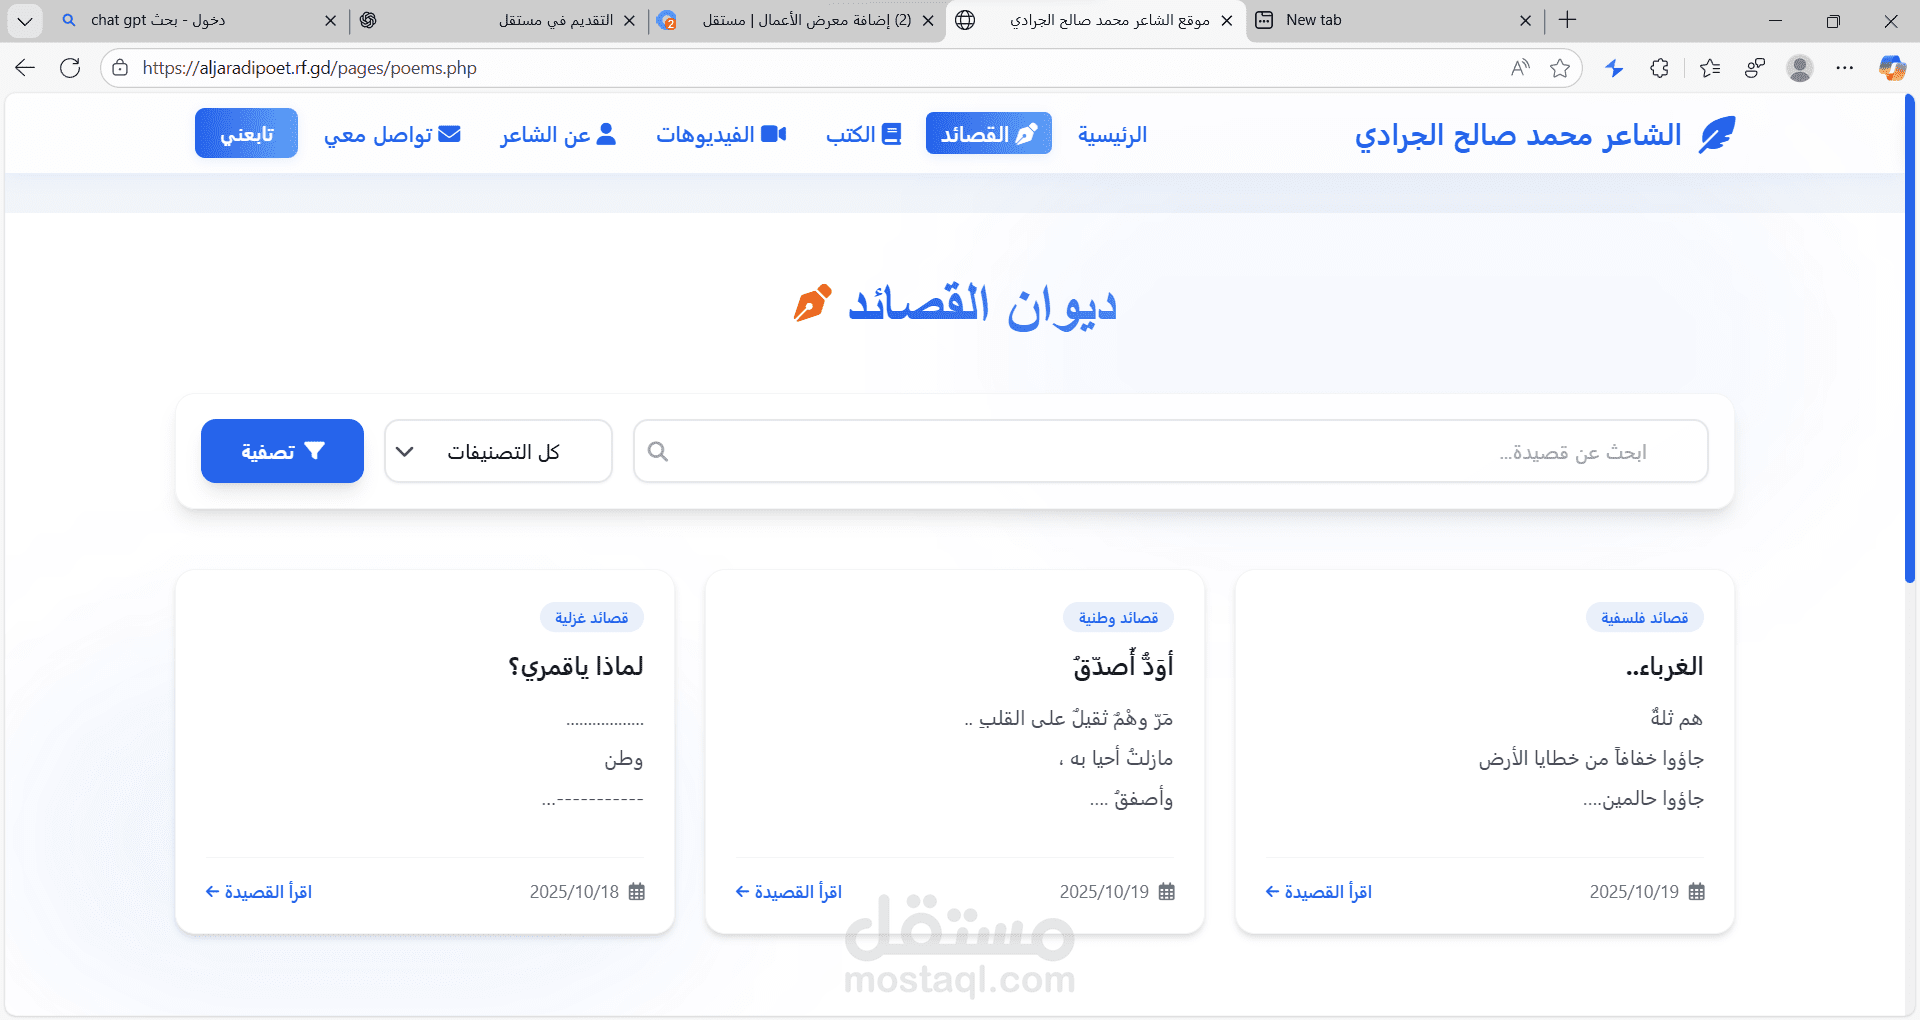
Task: Open القصائد in site navigation
Action: [x=989, y=134]
